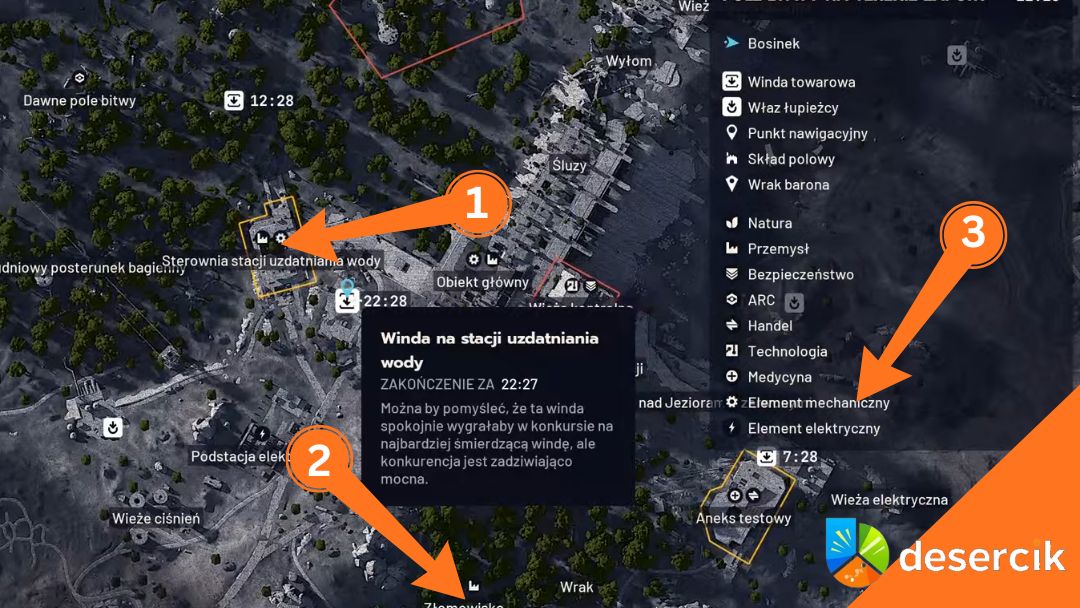Click the desercik logo
The image size is (1080, 608).
coord(945,553)
